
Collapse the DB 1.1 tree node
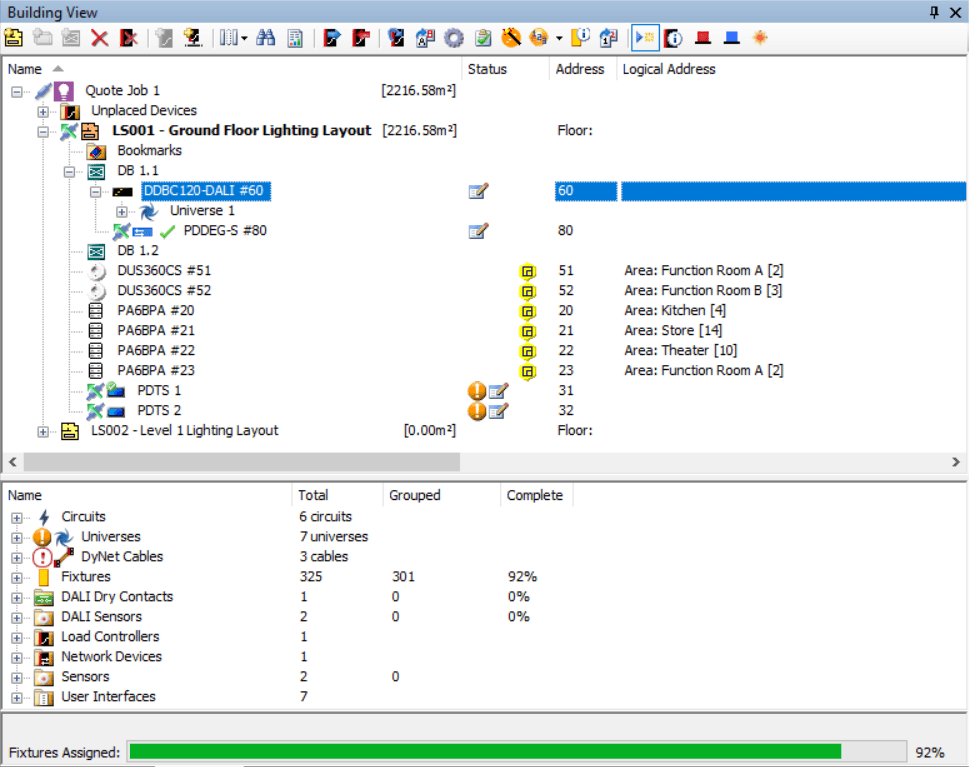tap(70, 171)
